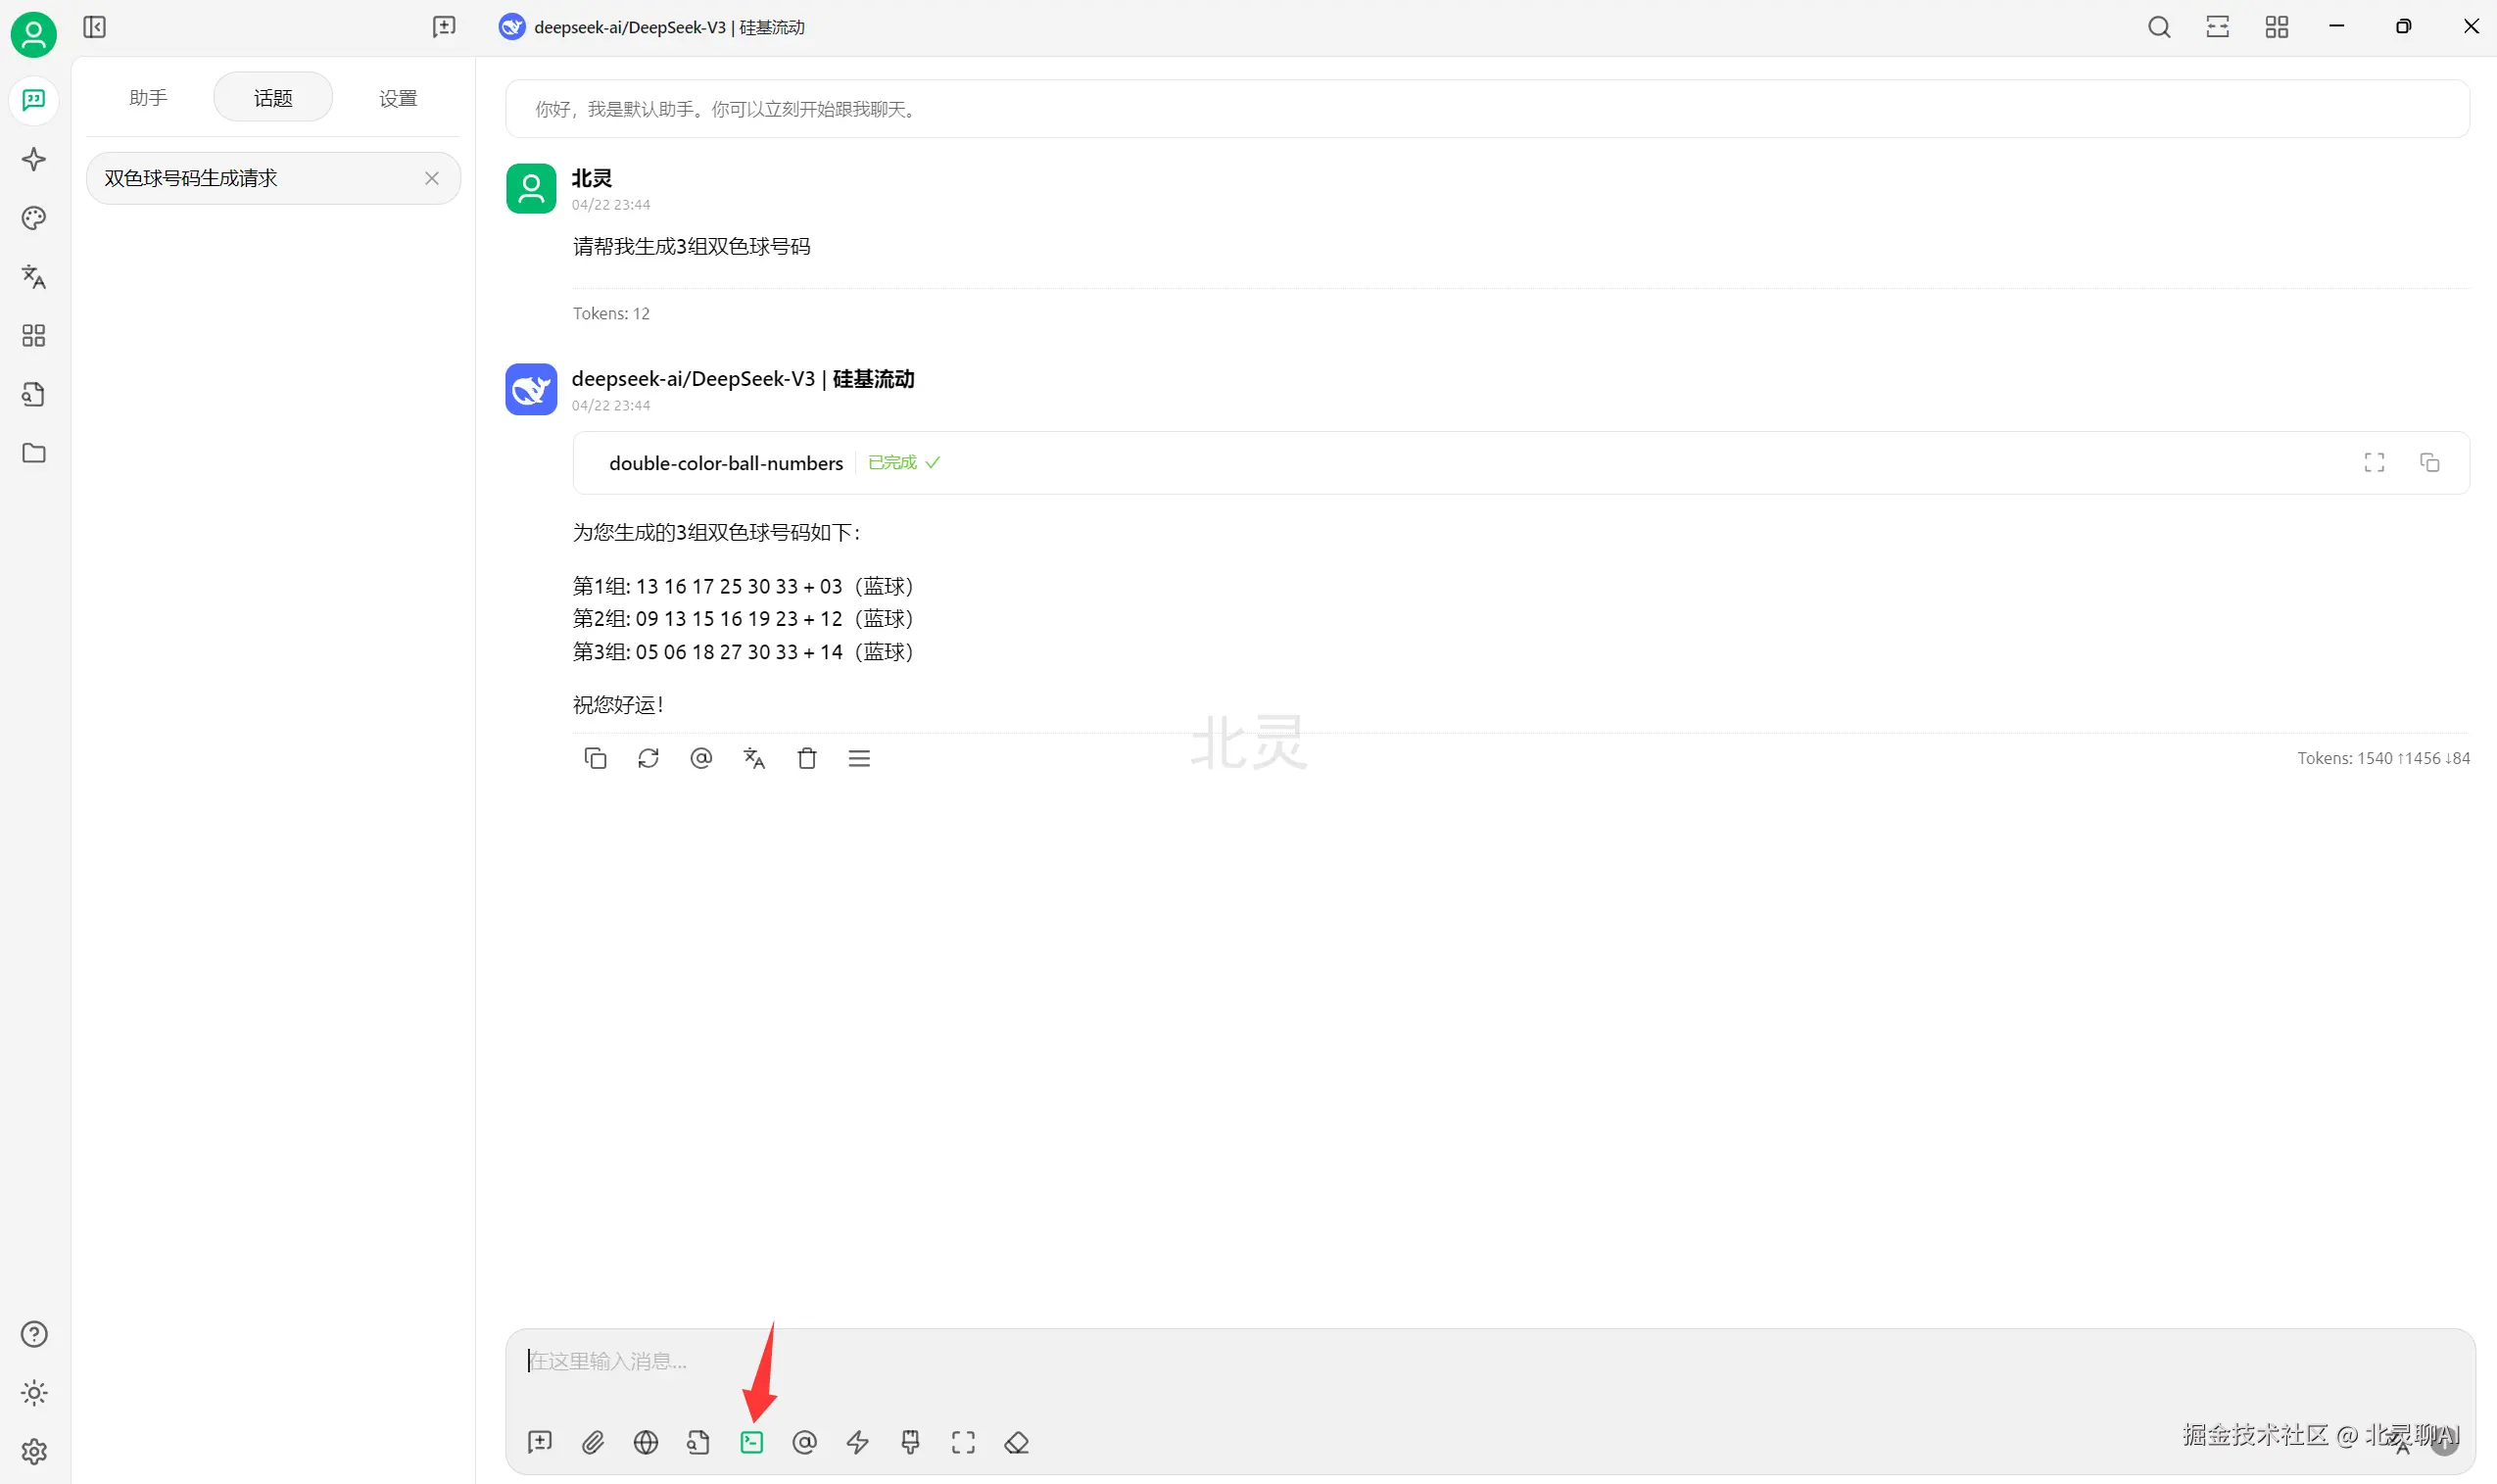Expand double-color-ball-numbers tool result
The width and height of the screenshot is (2497, 1484).
(2374, 462)
